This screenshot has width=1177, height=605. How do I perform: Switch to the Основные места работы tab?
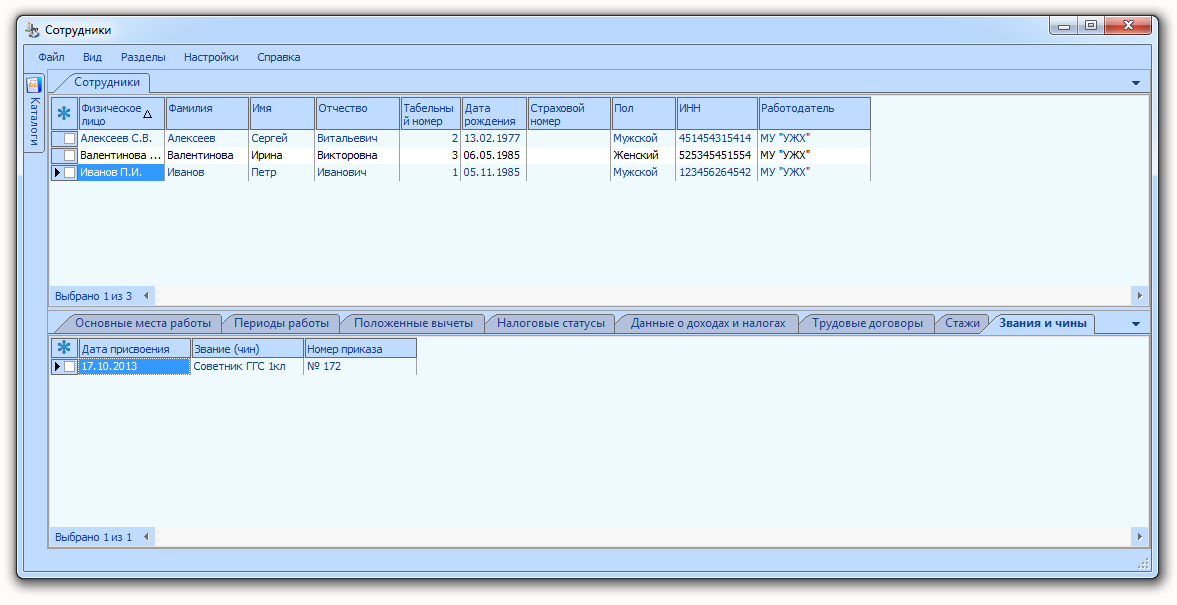coord(143,324)
